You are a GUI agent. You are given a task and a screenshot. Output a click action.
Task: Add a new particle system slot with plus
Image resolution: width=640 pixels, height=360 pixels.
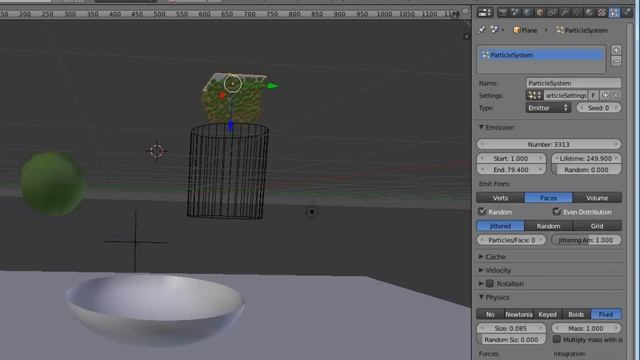[616, 50]
